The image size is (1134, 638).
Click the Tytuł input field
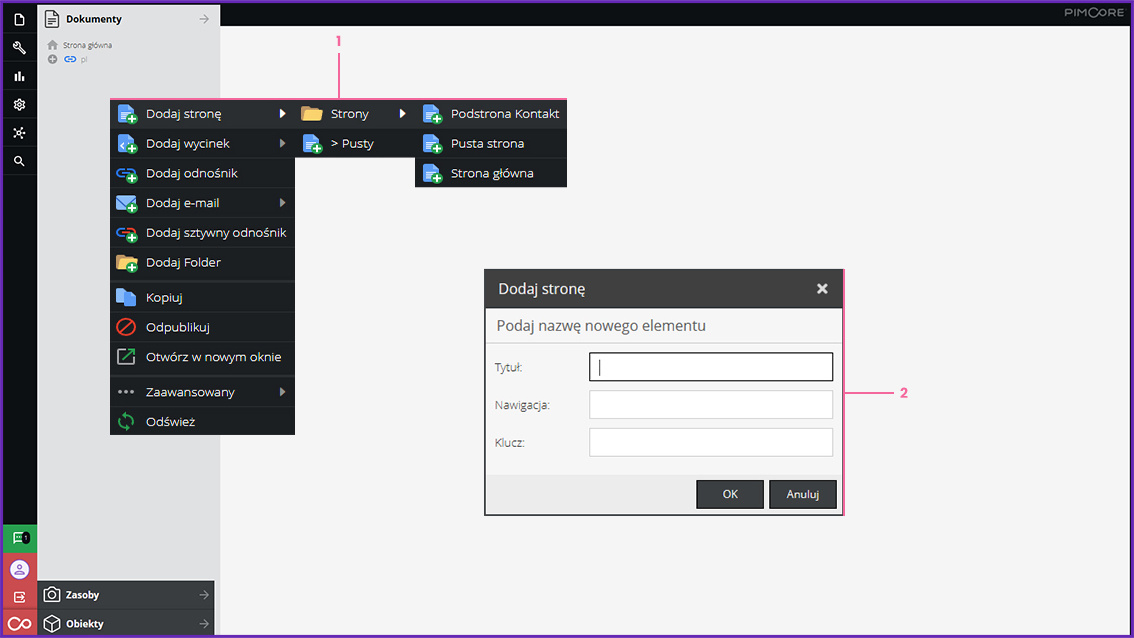[x=711, y=367]
